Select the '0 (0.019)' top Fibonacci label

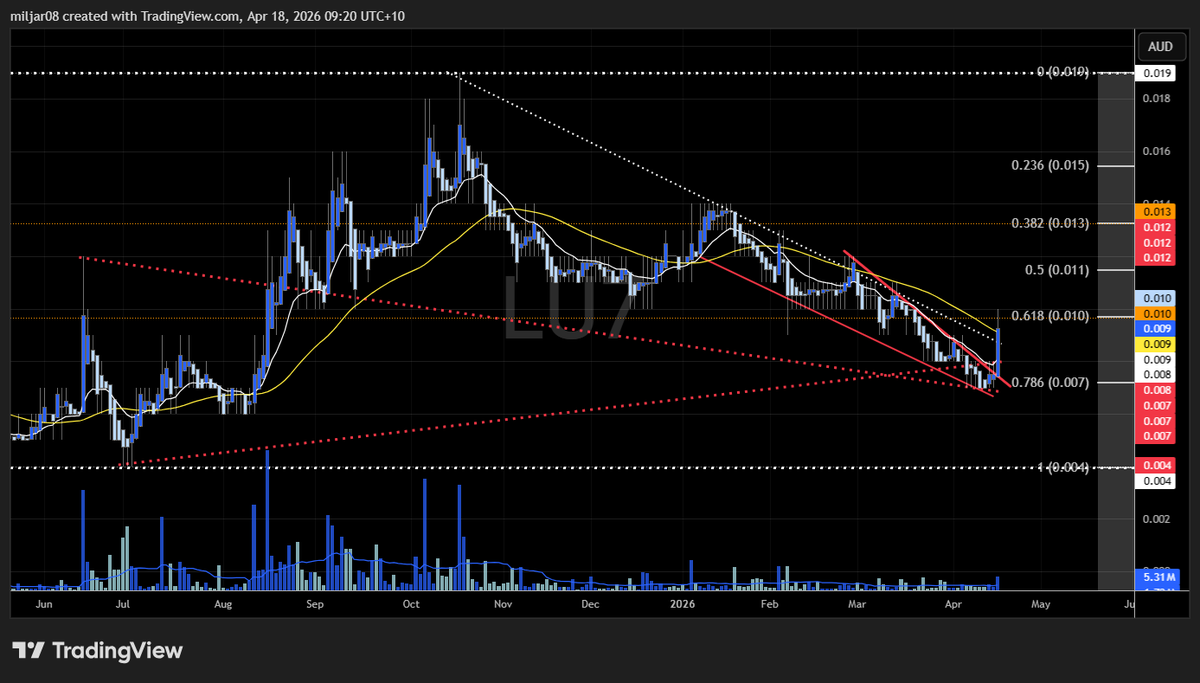tap(1063, 72)
